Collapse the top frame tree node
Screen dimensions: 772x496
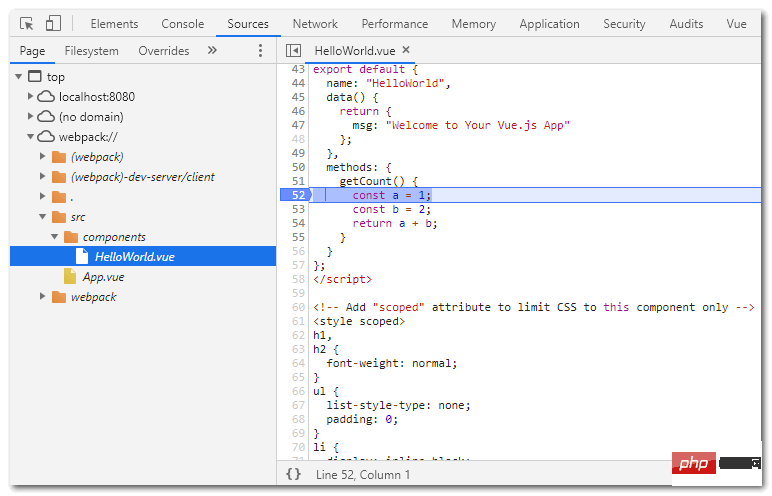click(19, 77)
